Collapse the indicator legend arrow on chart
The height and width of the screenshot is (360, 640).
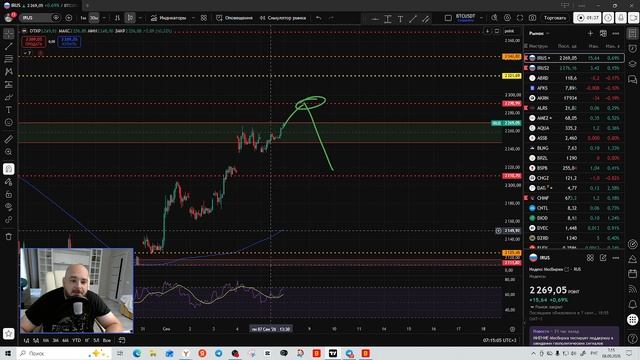pos(27,53)
